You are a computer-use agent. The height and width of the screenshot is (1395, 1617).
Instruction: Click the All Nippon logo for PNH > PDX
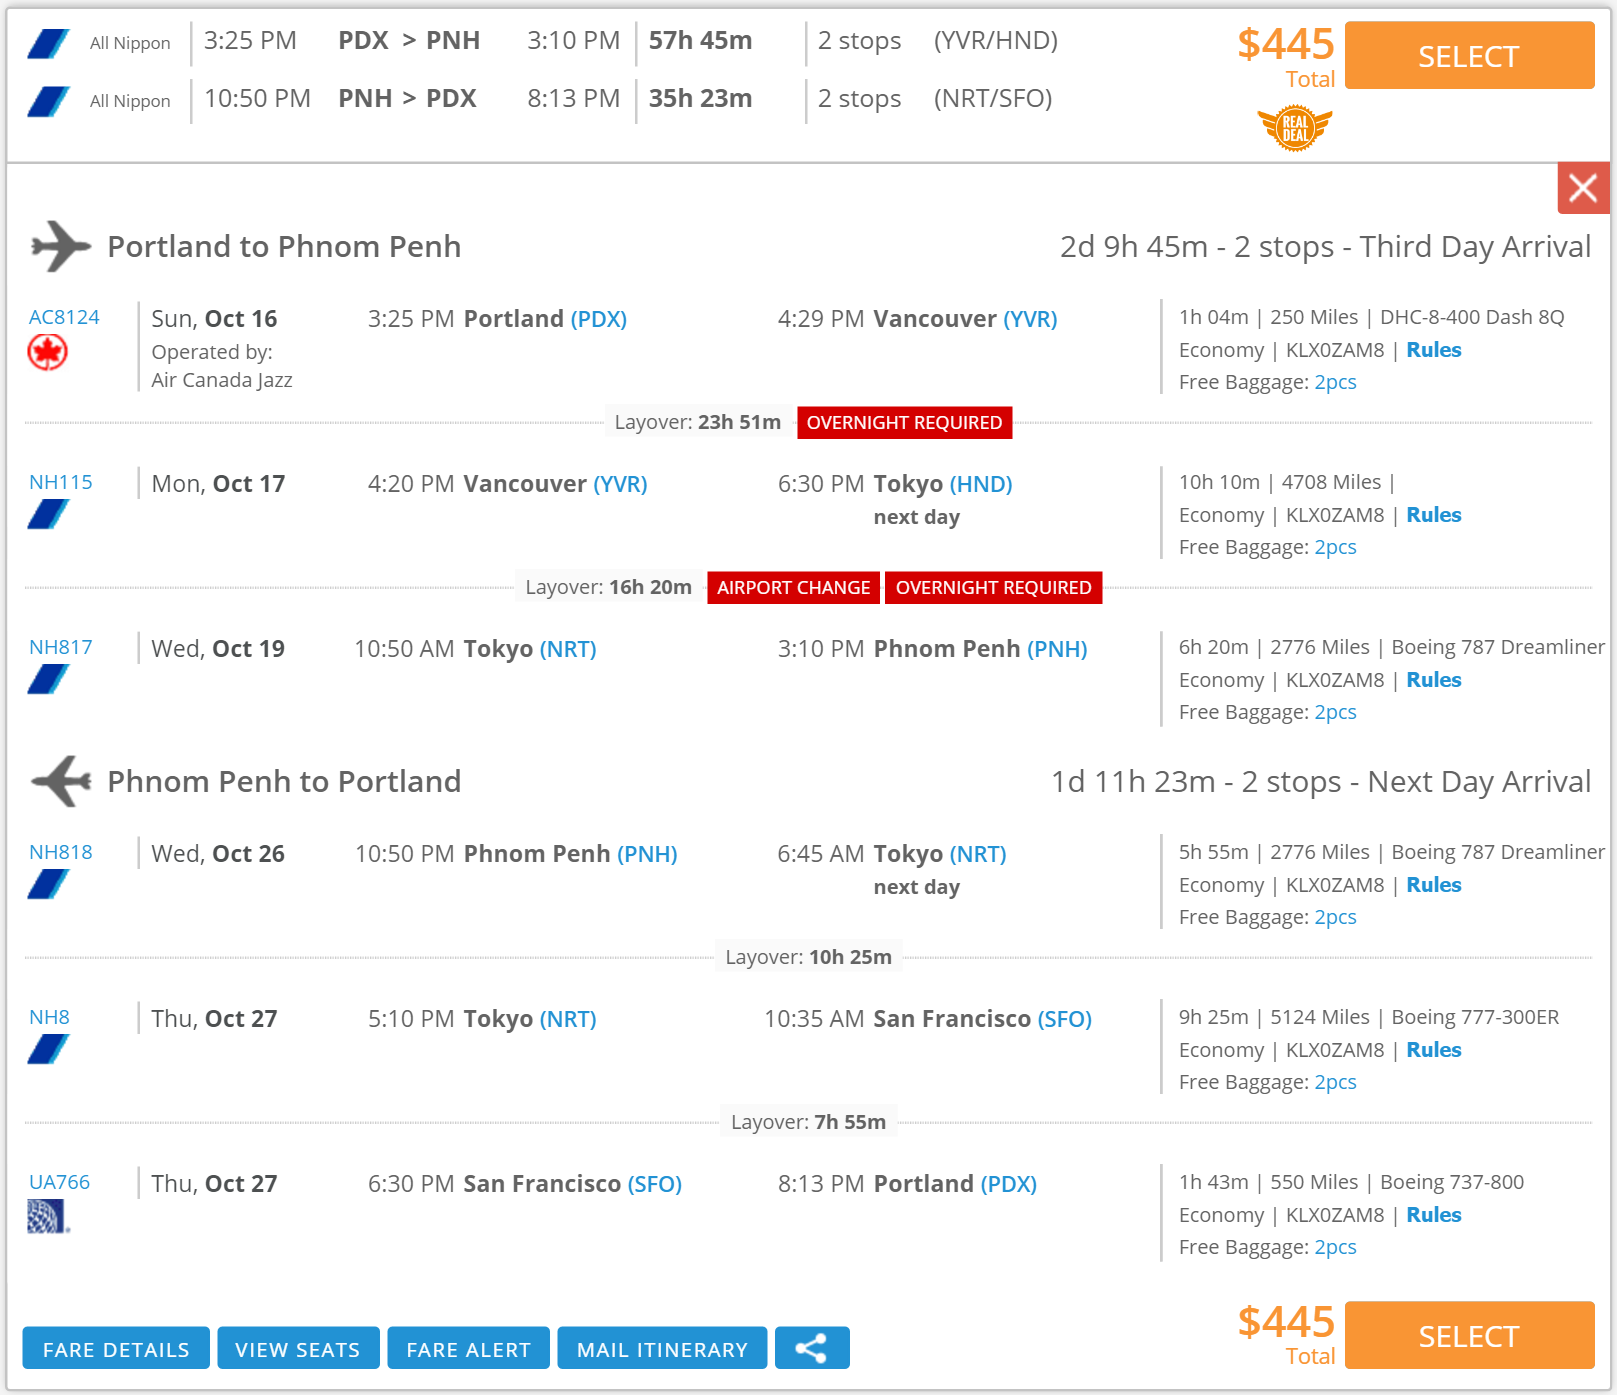coord(48,101)
